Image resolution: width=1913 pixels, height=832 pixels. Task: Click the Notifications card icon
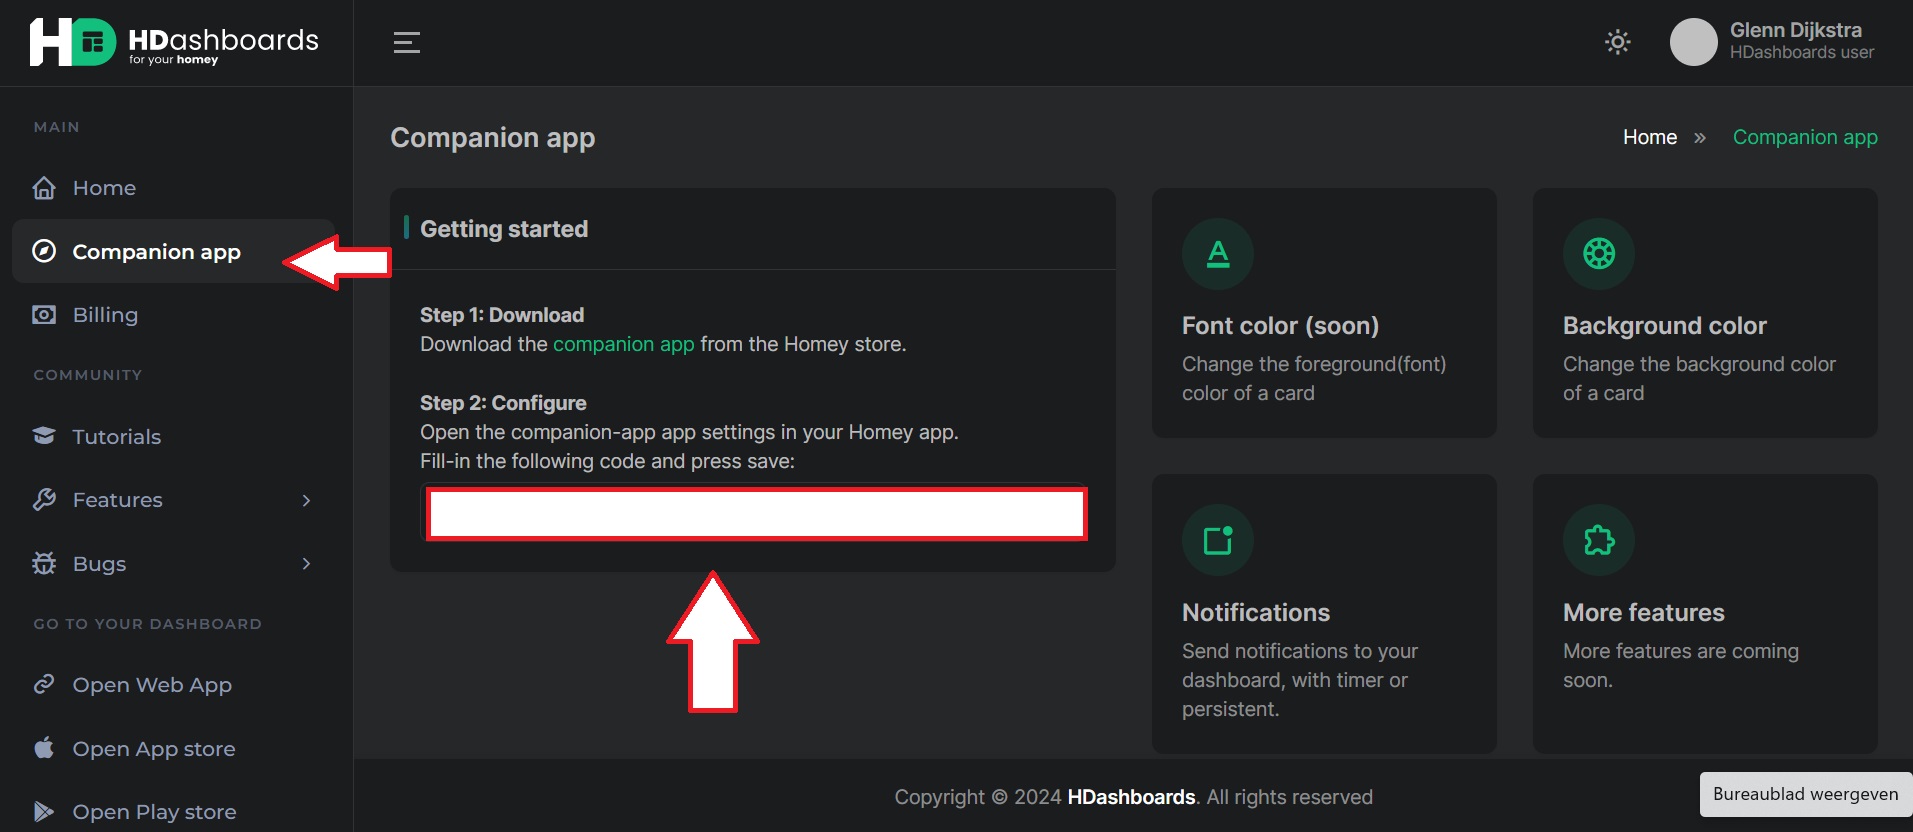tap(1217, 540)
